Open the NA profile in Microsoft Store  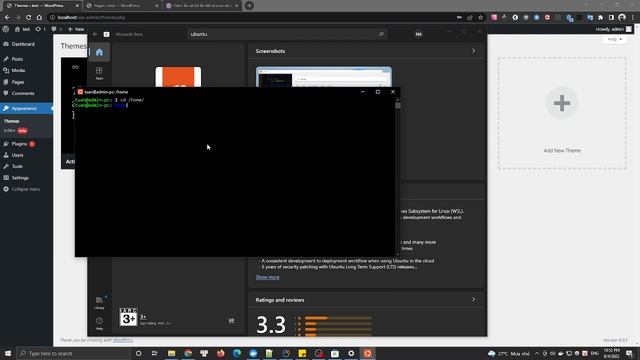[418, 34]
